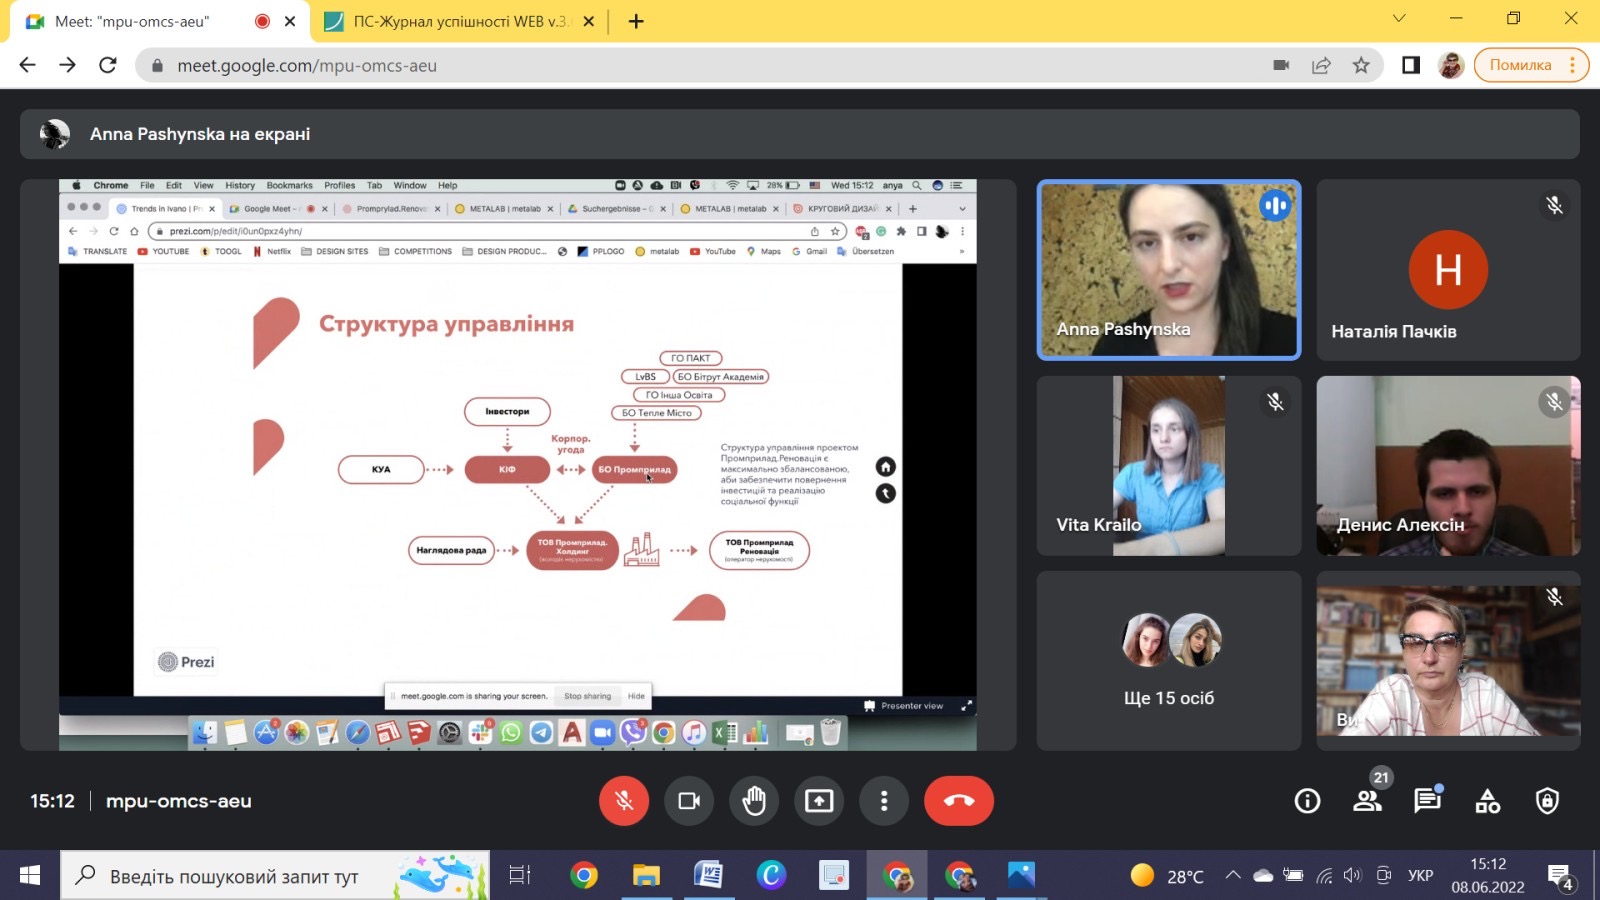Expand the tab search chevron
Screen dimensions: 1600x900
(1399, 18)
